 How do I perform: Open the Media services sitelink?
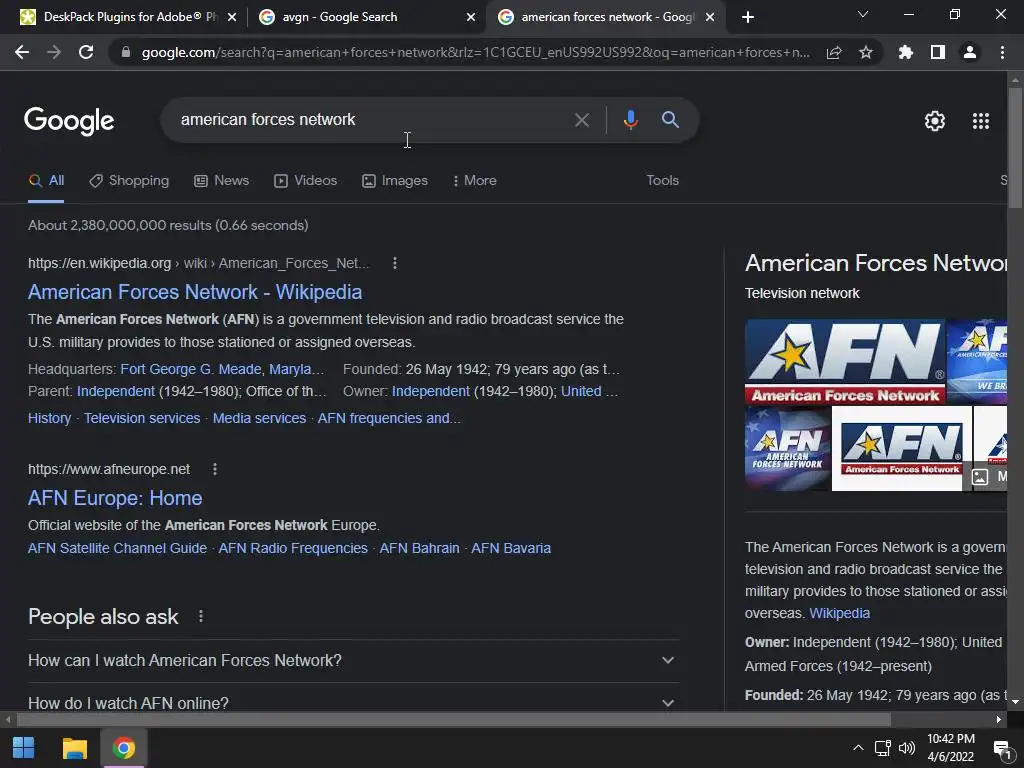point(259,419)
